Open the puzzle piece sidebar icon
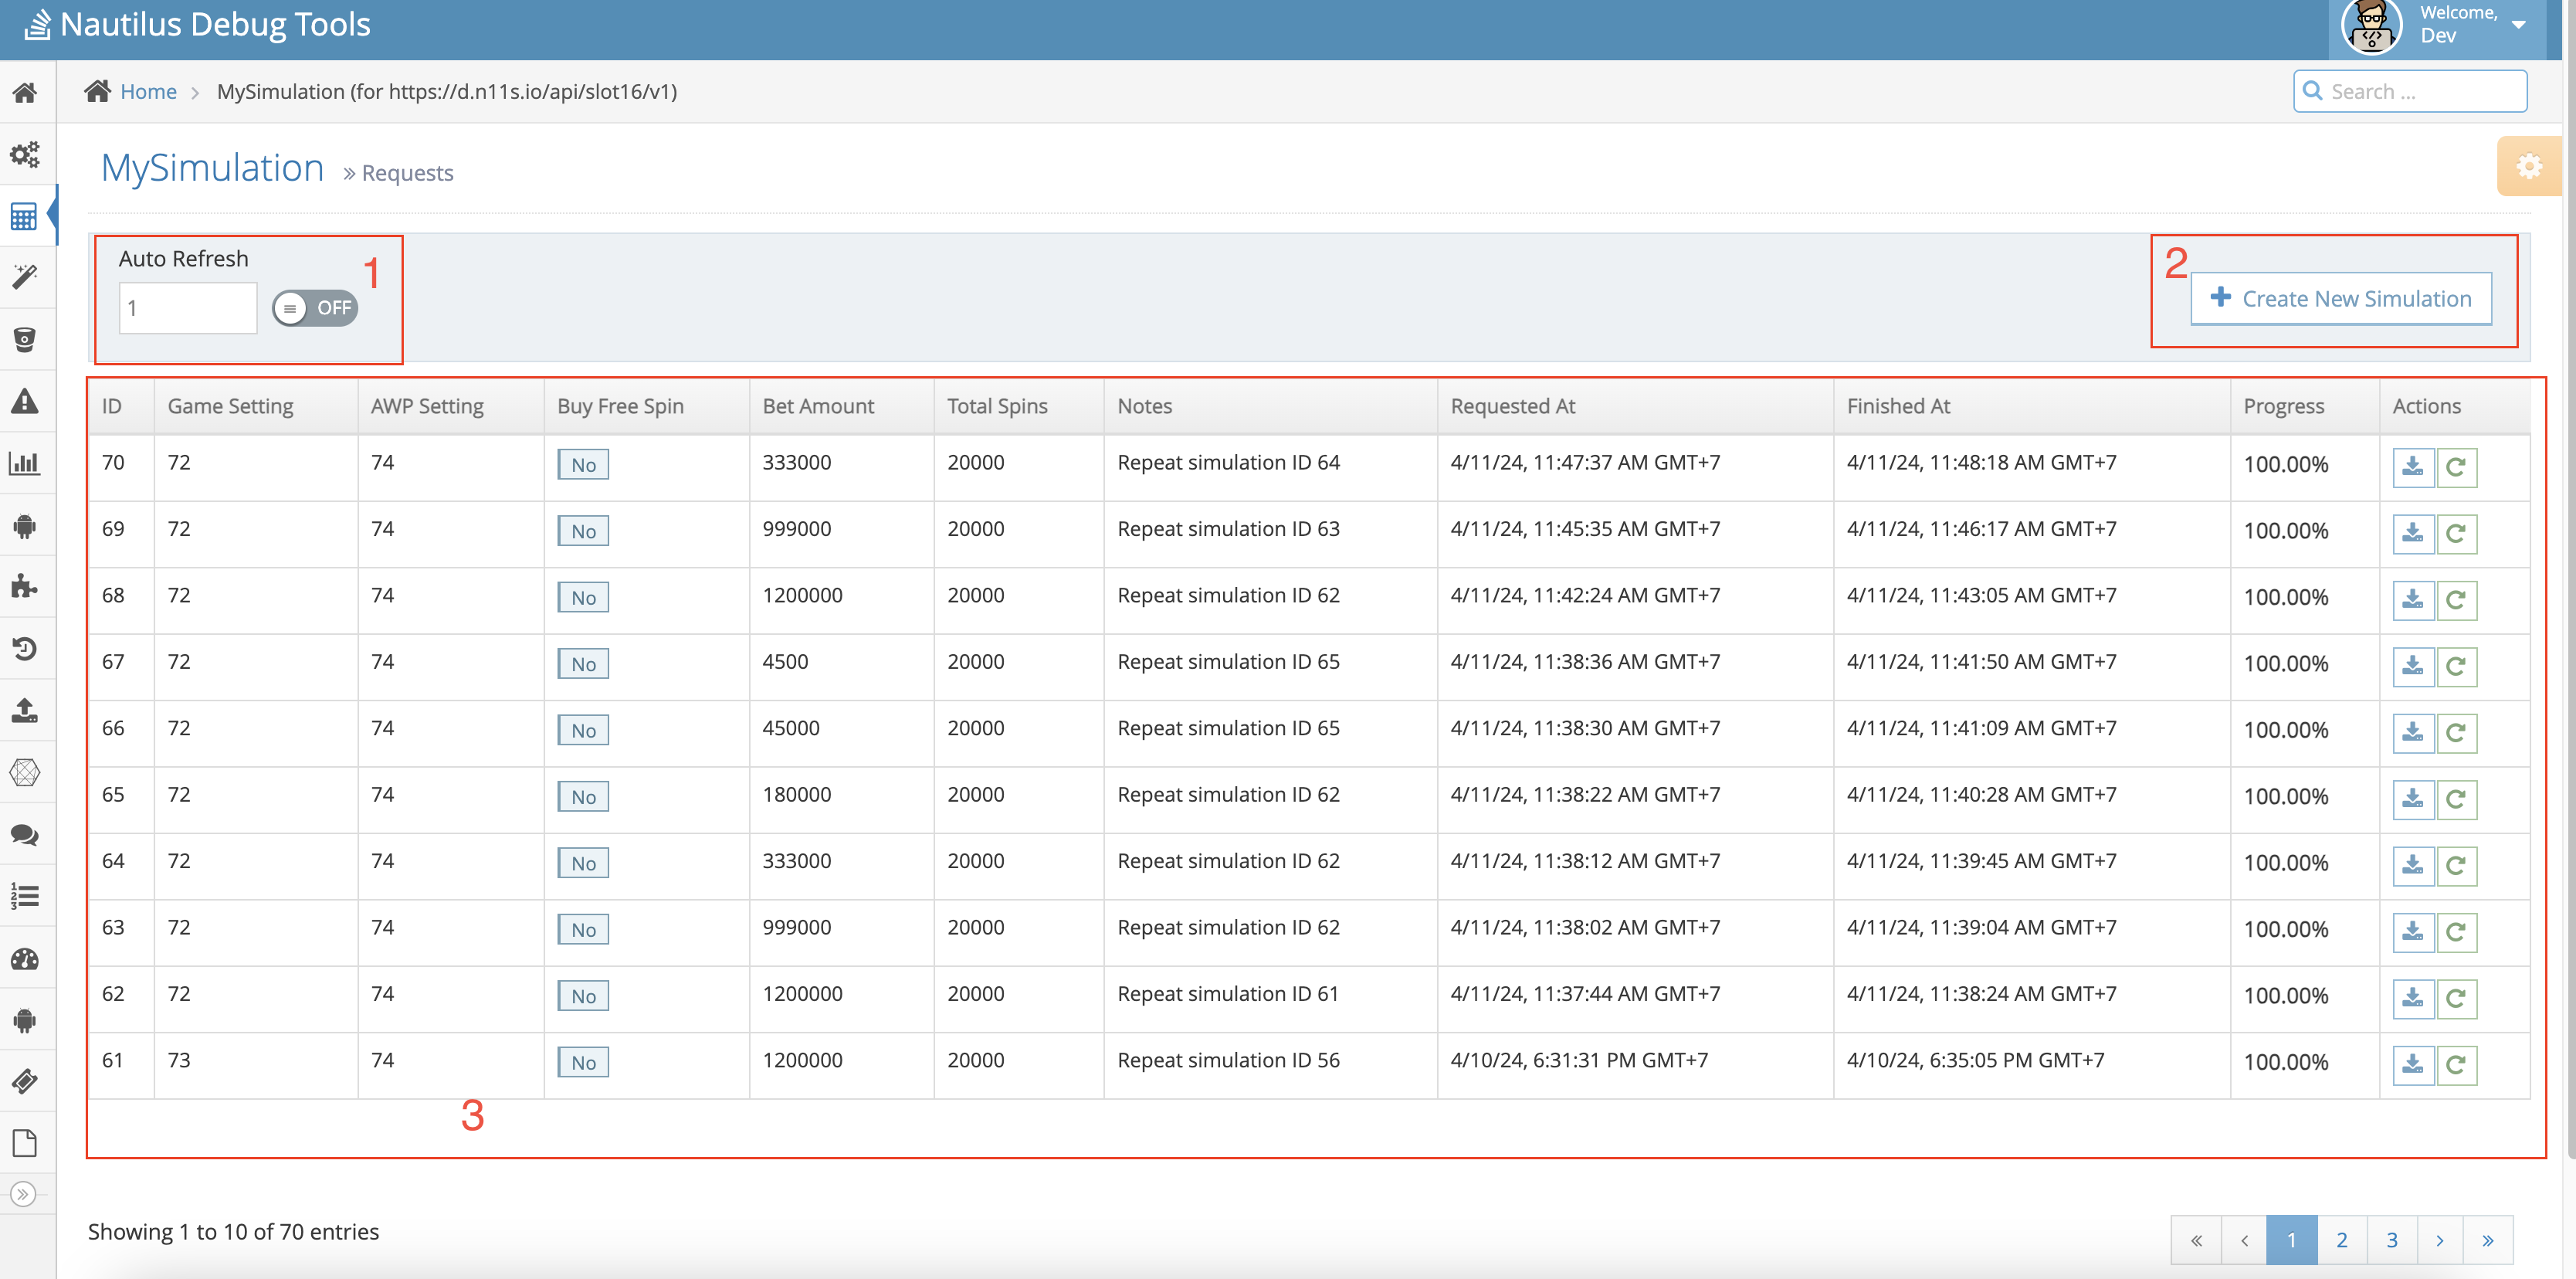Screen dimensions: 2576x1279 [25, 587]
